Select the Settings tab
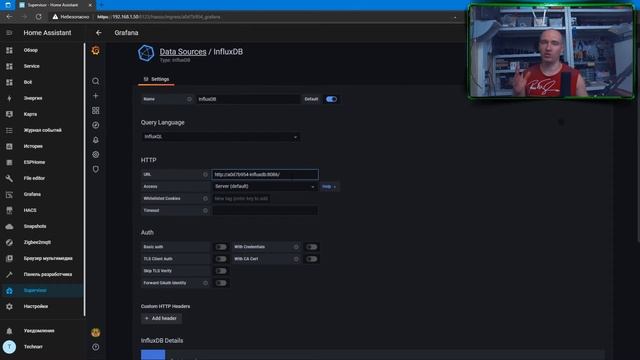Screen dimensions: 640x360 156,79
